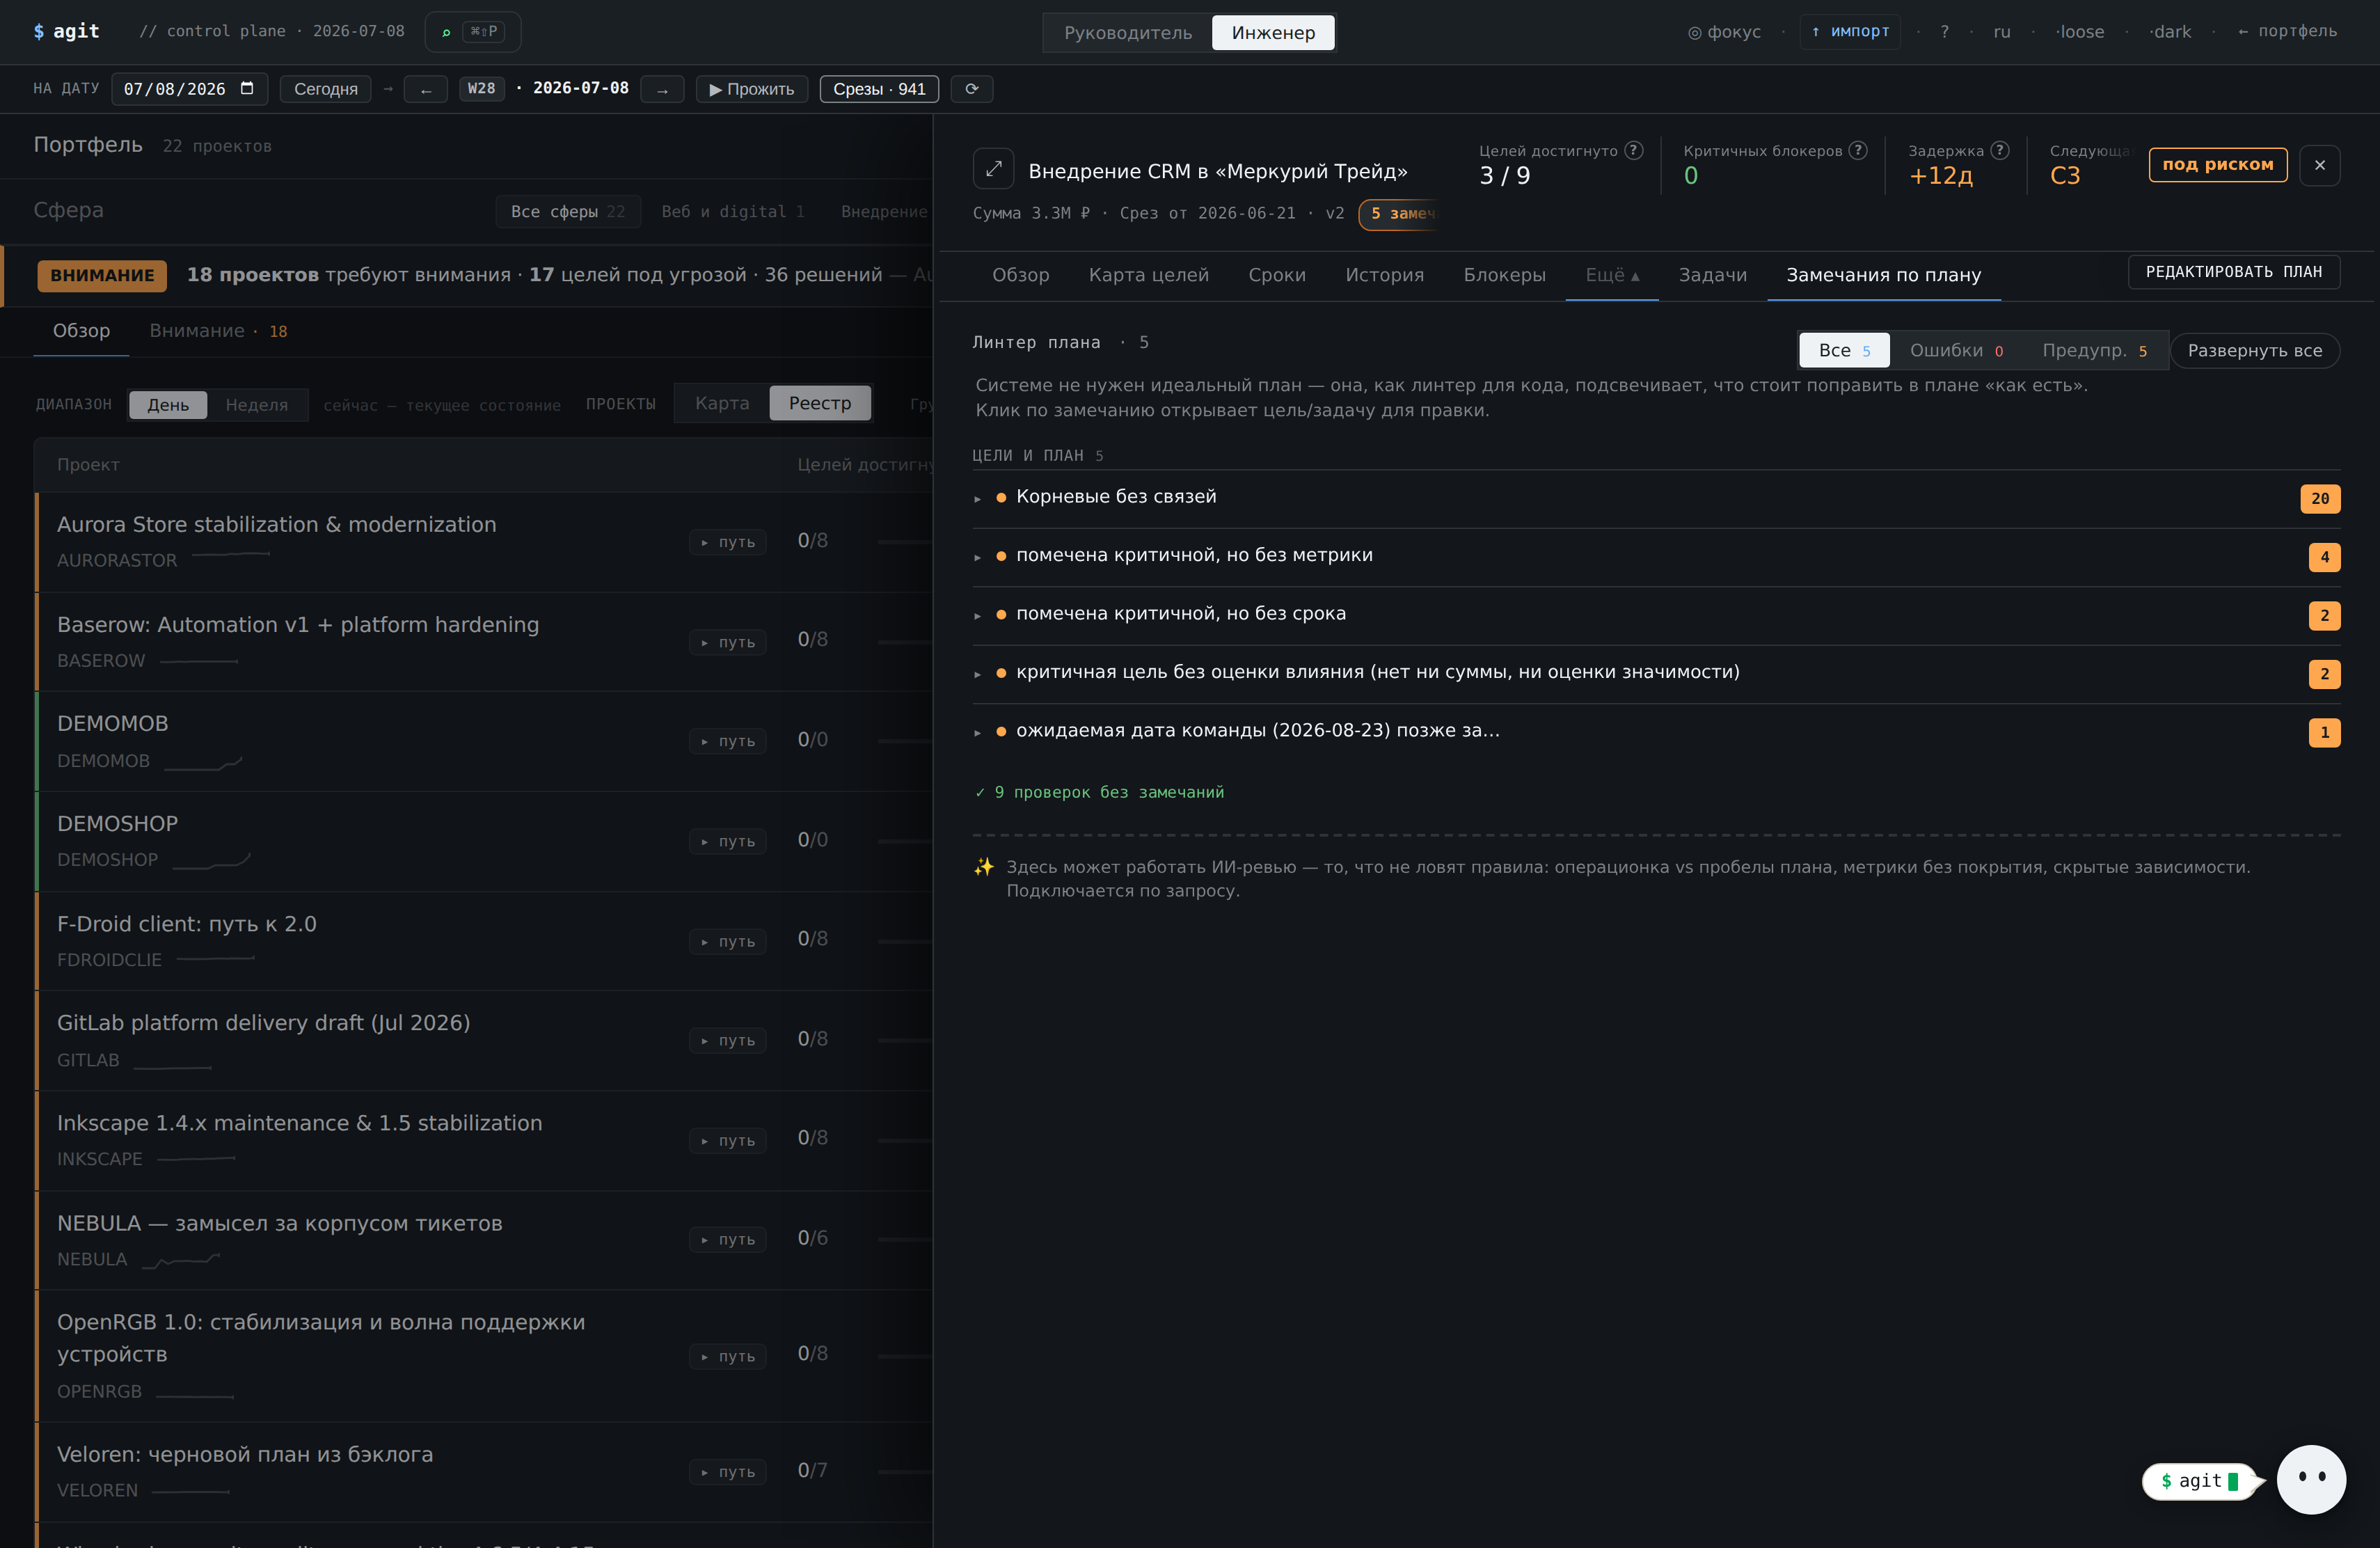Screen dimensions: 2380x1548
Task: Expand помечена критичной, но без метрики
Action: click(1656, 557)
